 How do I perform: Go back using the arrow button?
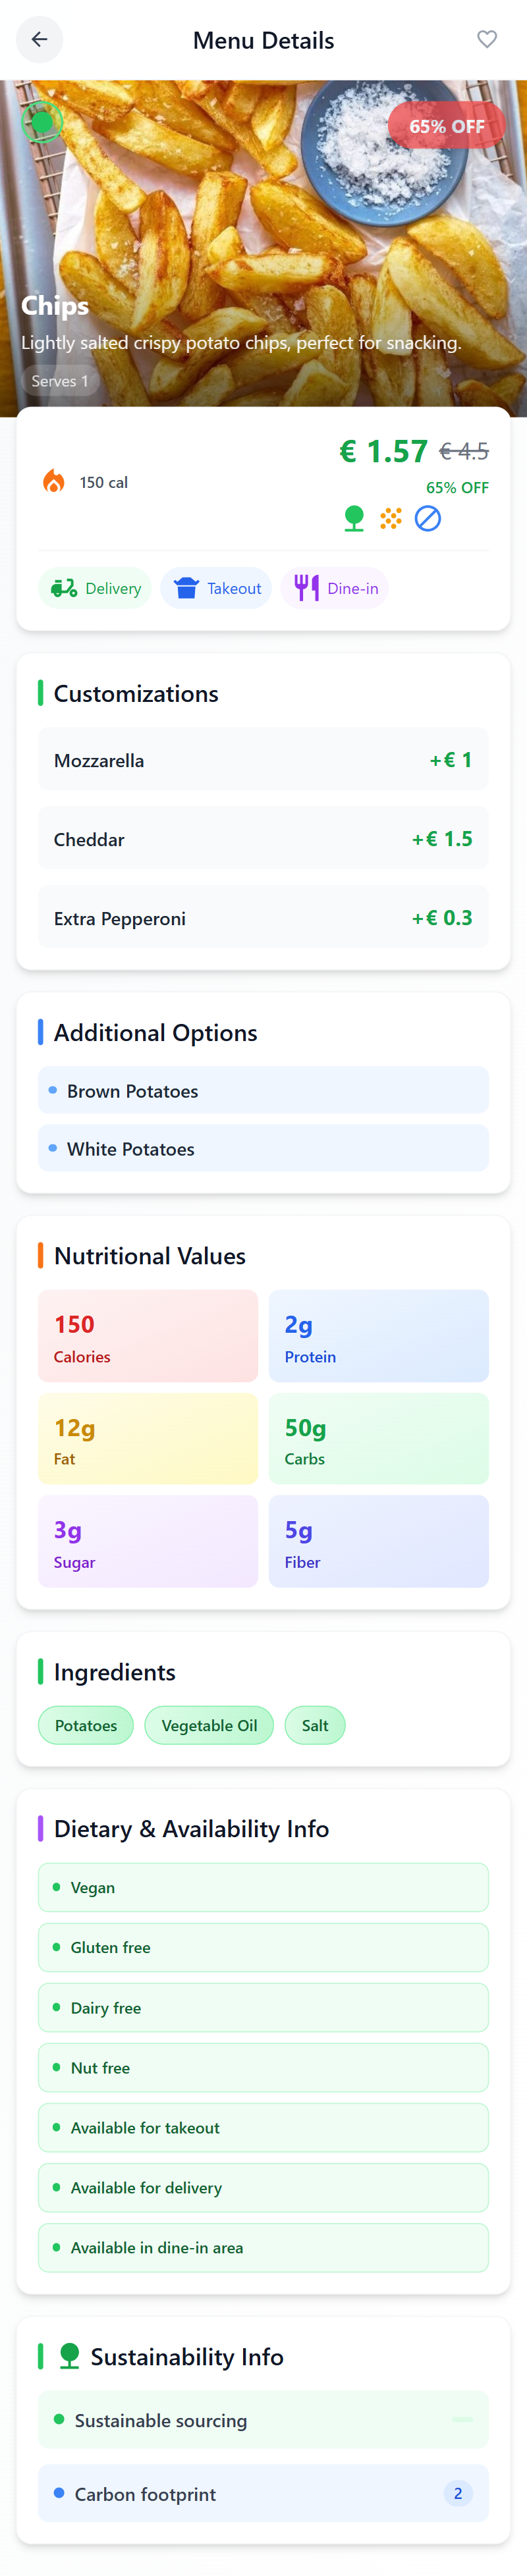[39, 40]
